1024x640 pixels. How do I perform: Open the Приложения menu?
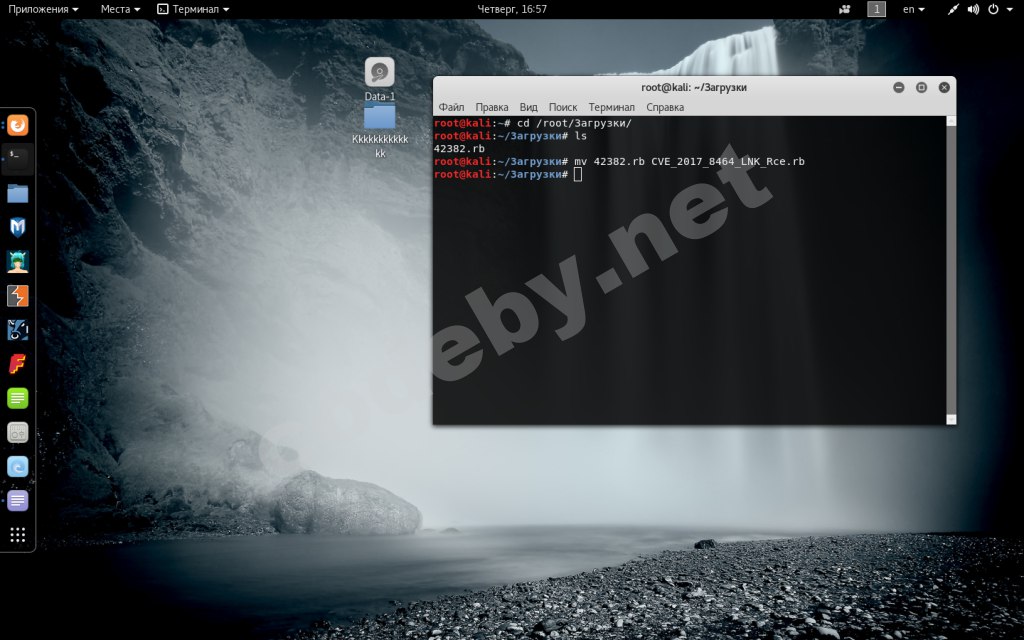(43, 9)
